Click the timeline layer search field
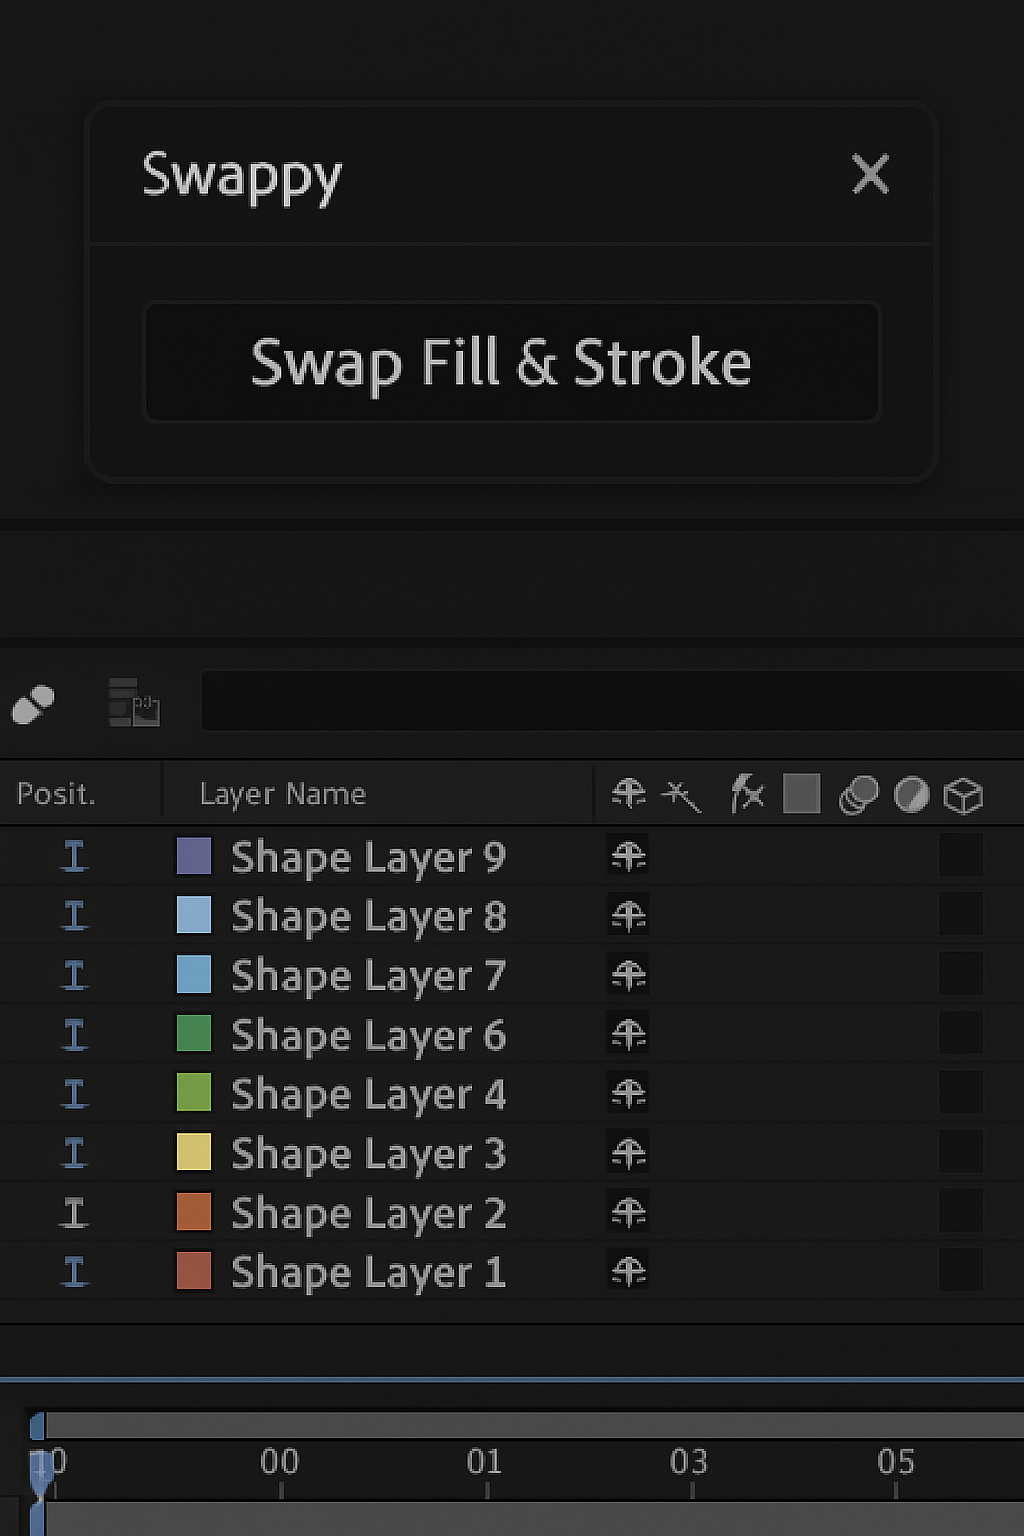Image resolution: width=1024 pixels, height=1536 pixels. 610,701
